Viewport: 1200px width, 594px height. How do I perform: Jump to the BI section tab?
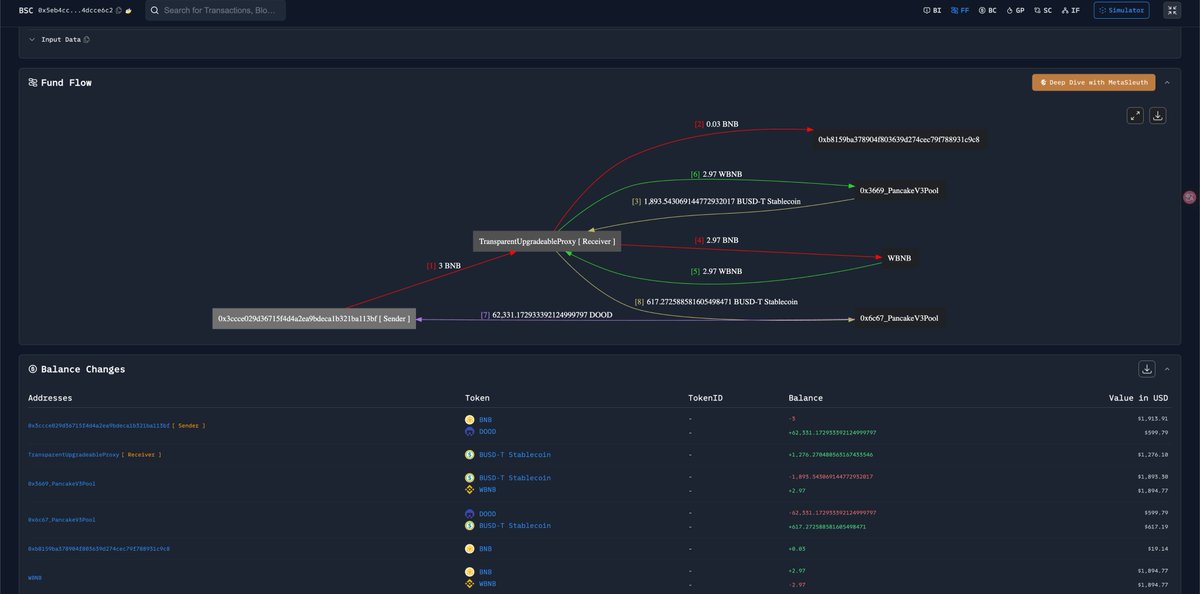click(x=931, y=10)
